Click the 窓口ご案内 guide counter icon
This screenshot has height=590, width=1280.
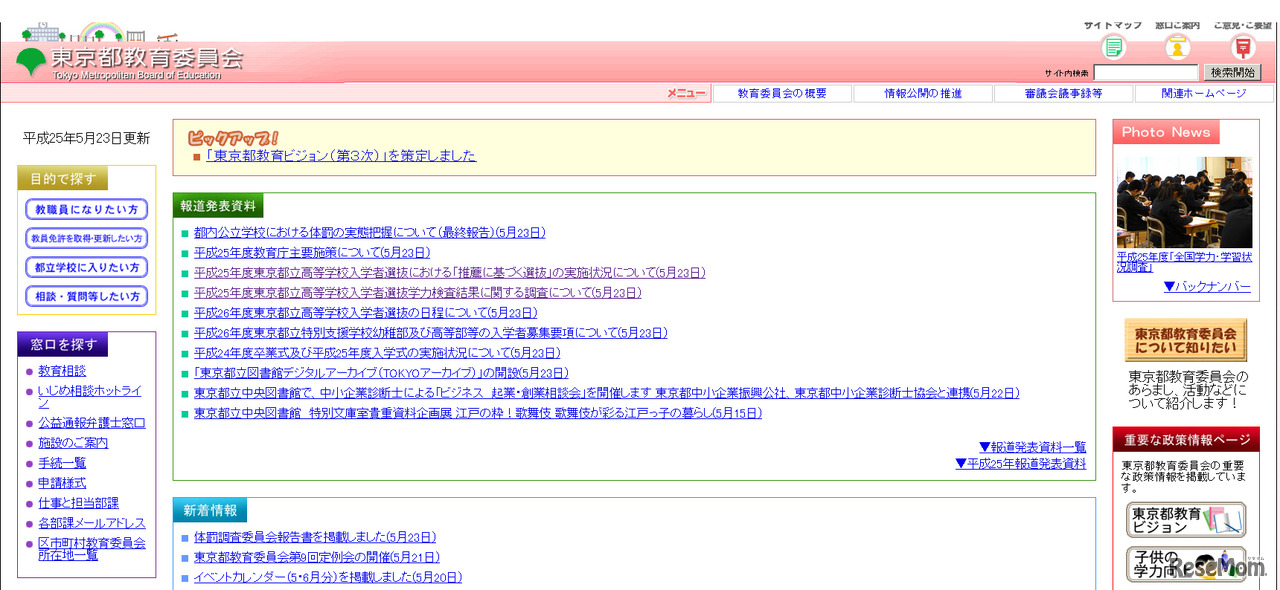point(1178,46)
